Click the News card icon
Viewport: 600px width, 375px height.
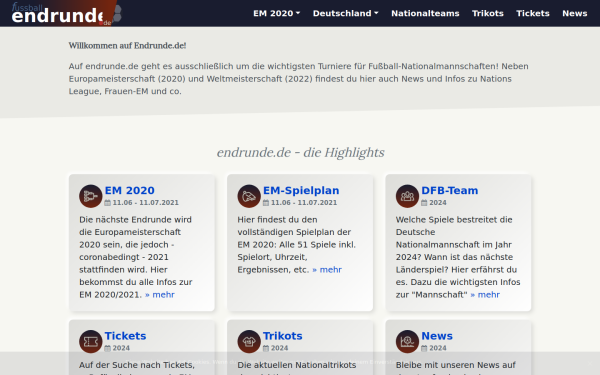pyautogui.click(x=408, y=342)
